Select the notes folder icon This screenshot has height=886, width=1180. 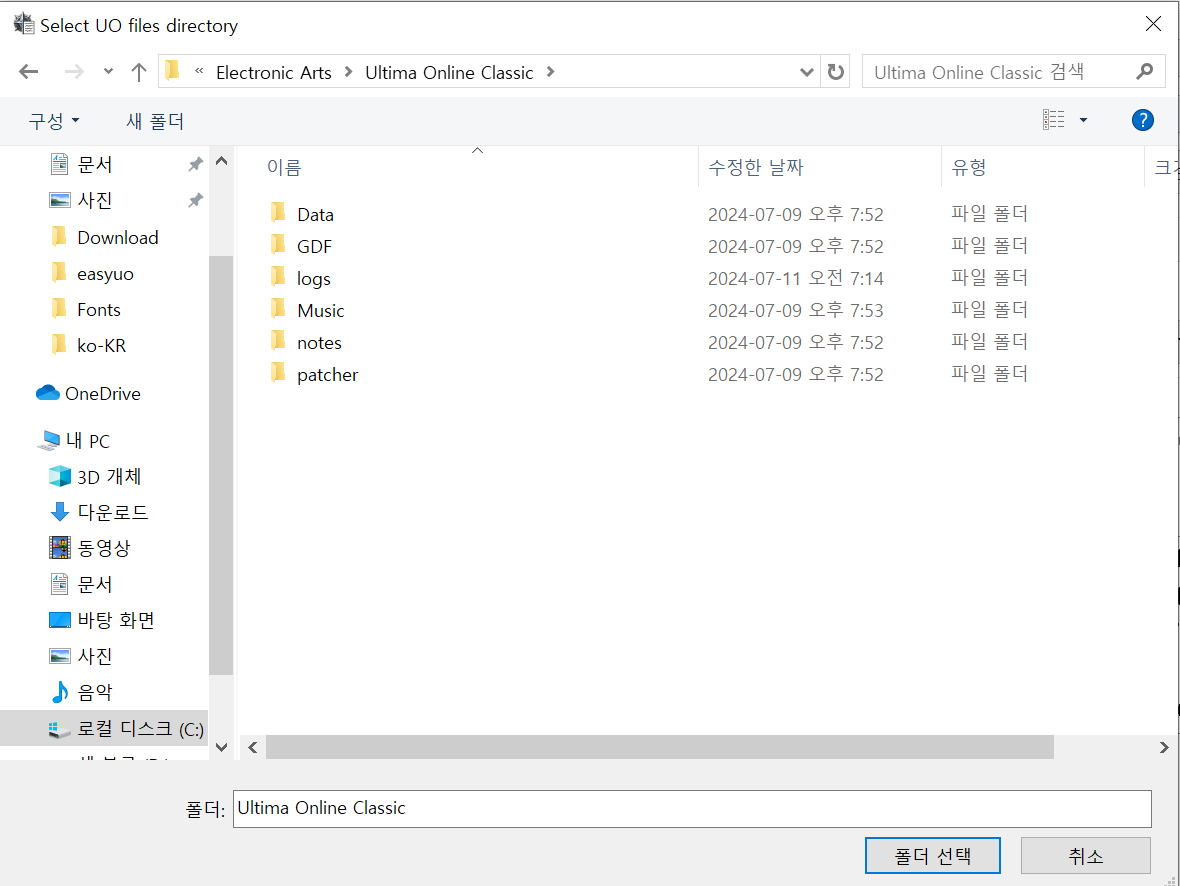[278, 341]
